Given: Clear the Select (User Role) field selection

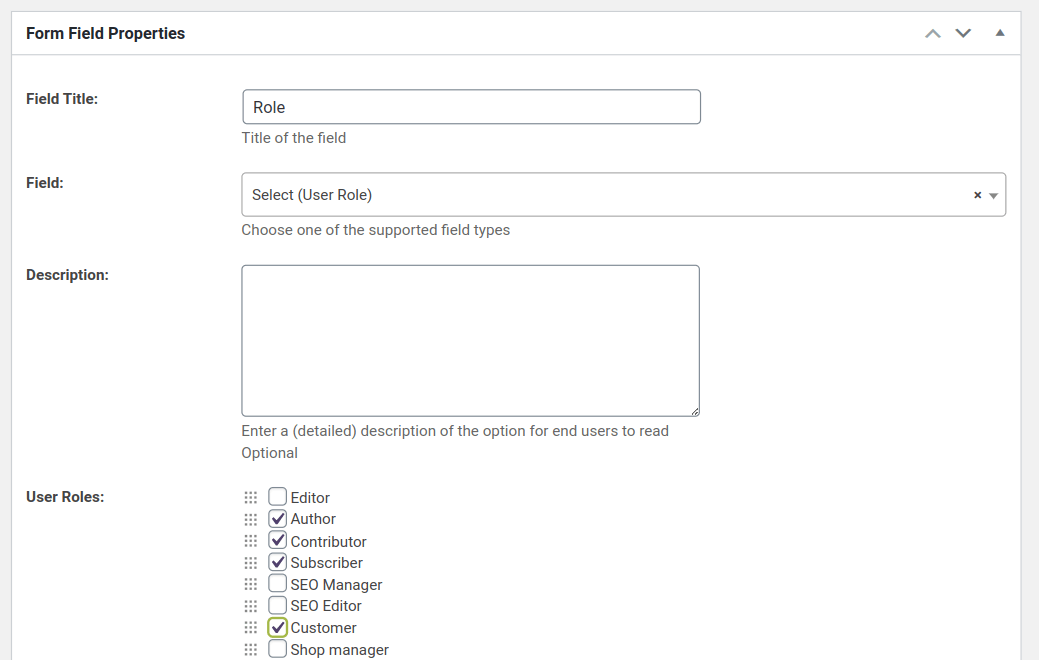Looking at the screenshot, I should click(x=977, y=195).
